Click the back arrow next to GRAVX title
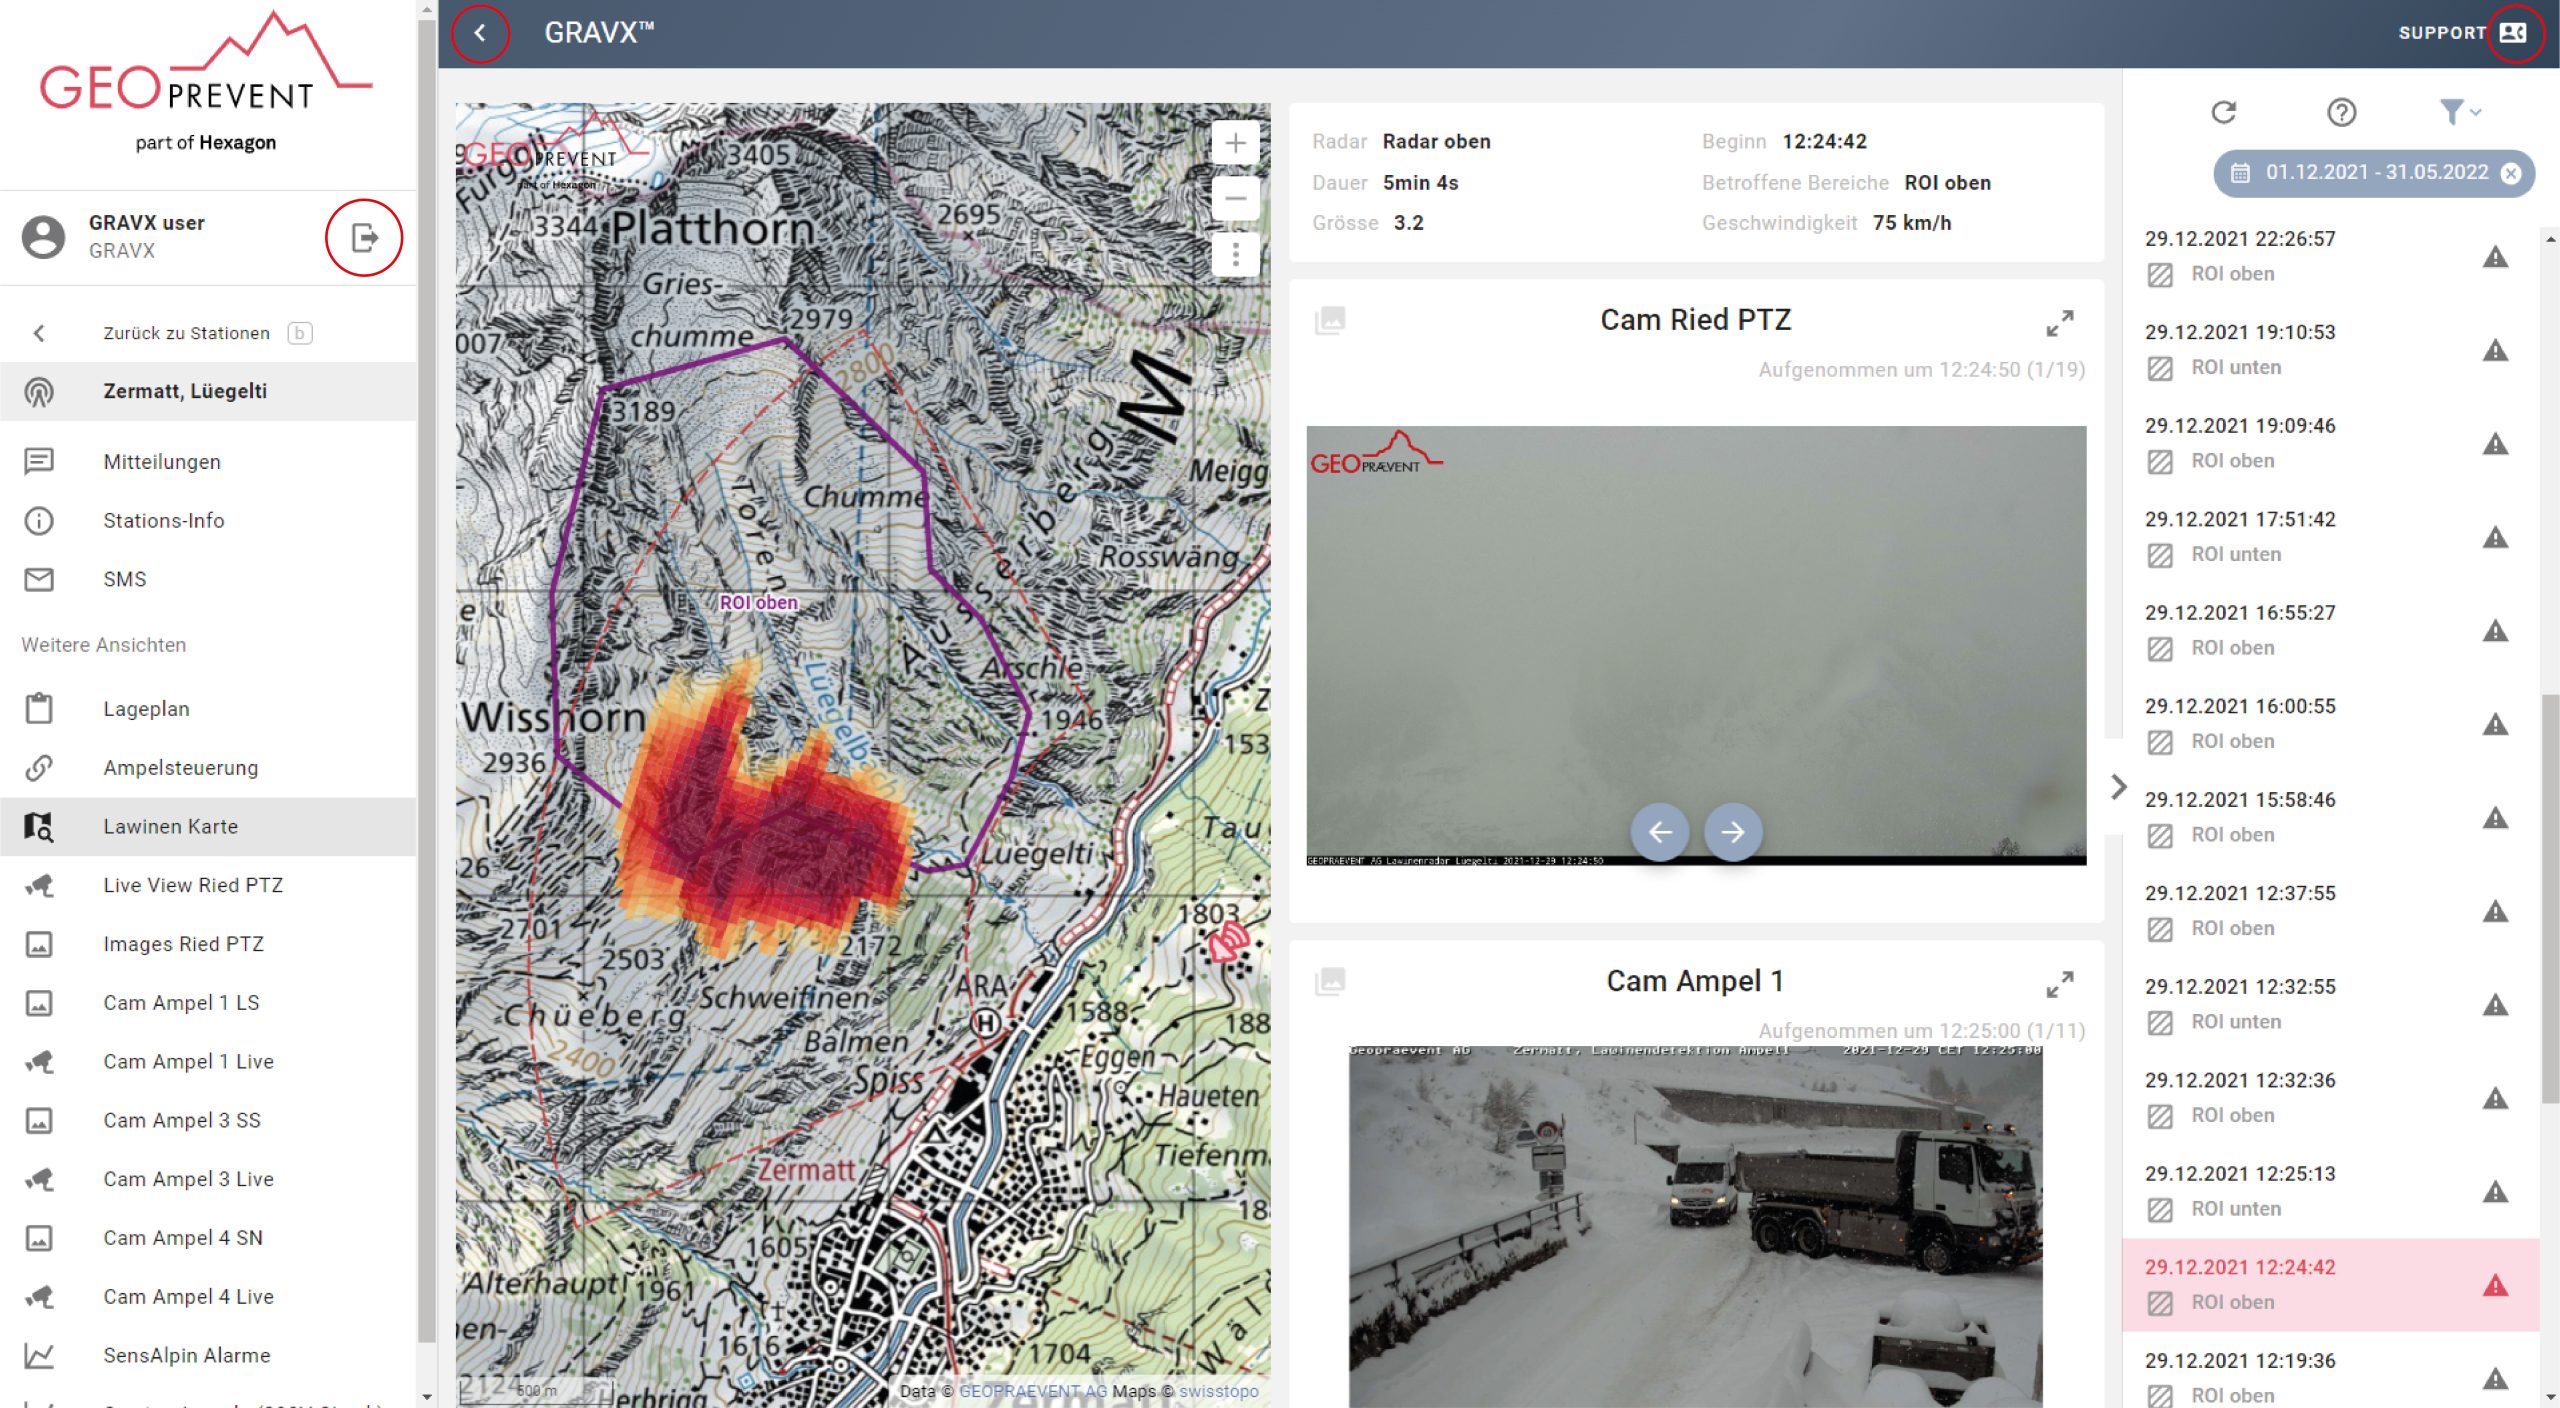 pyautogui.click(x=480, y=33)
